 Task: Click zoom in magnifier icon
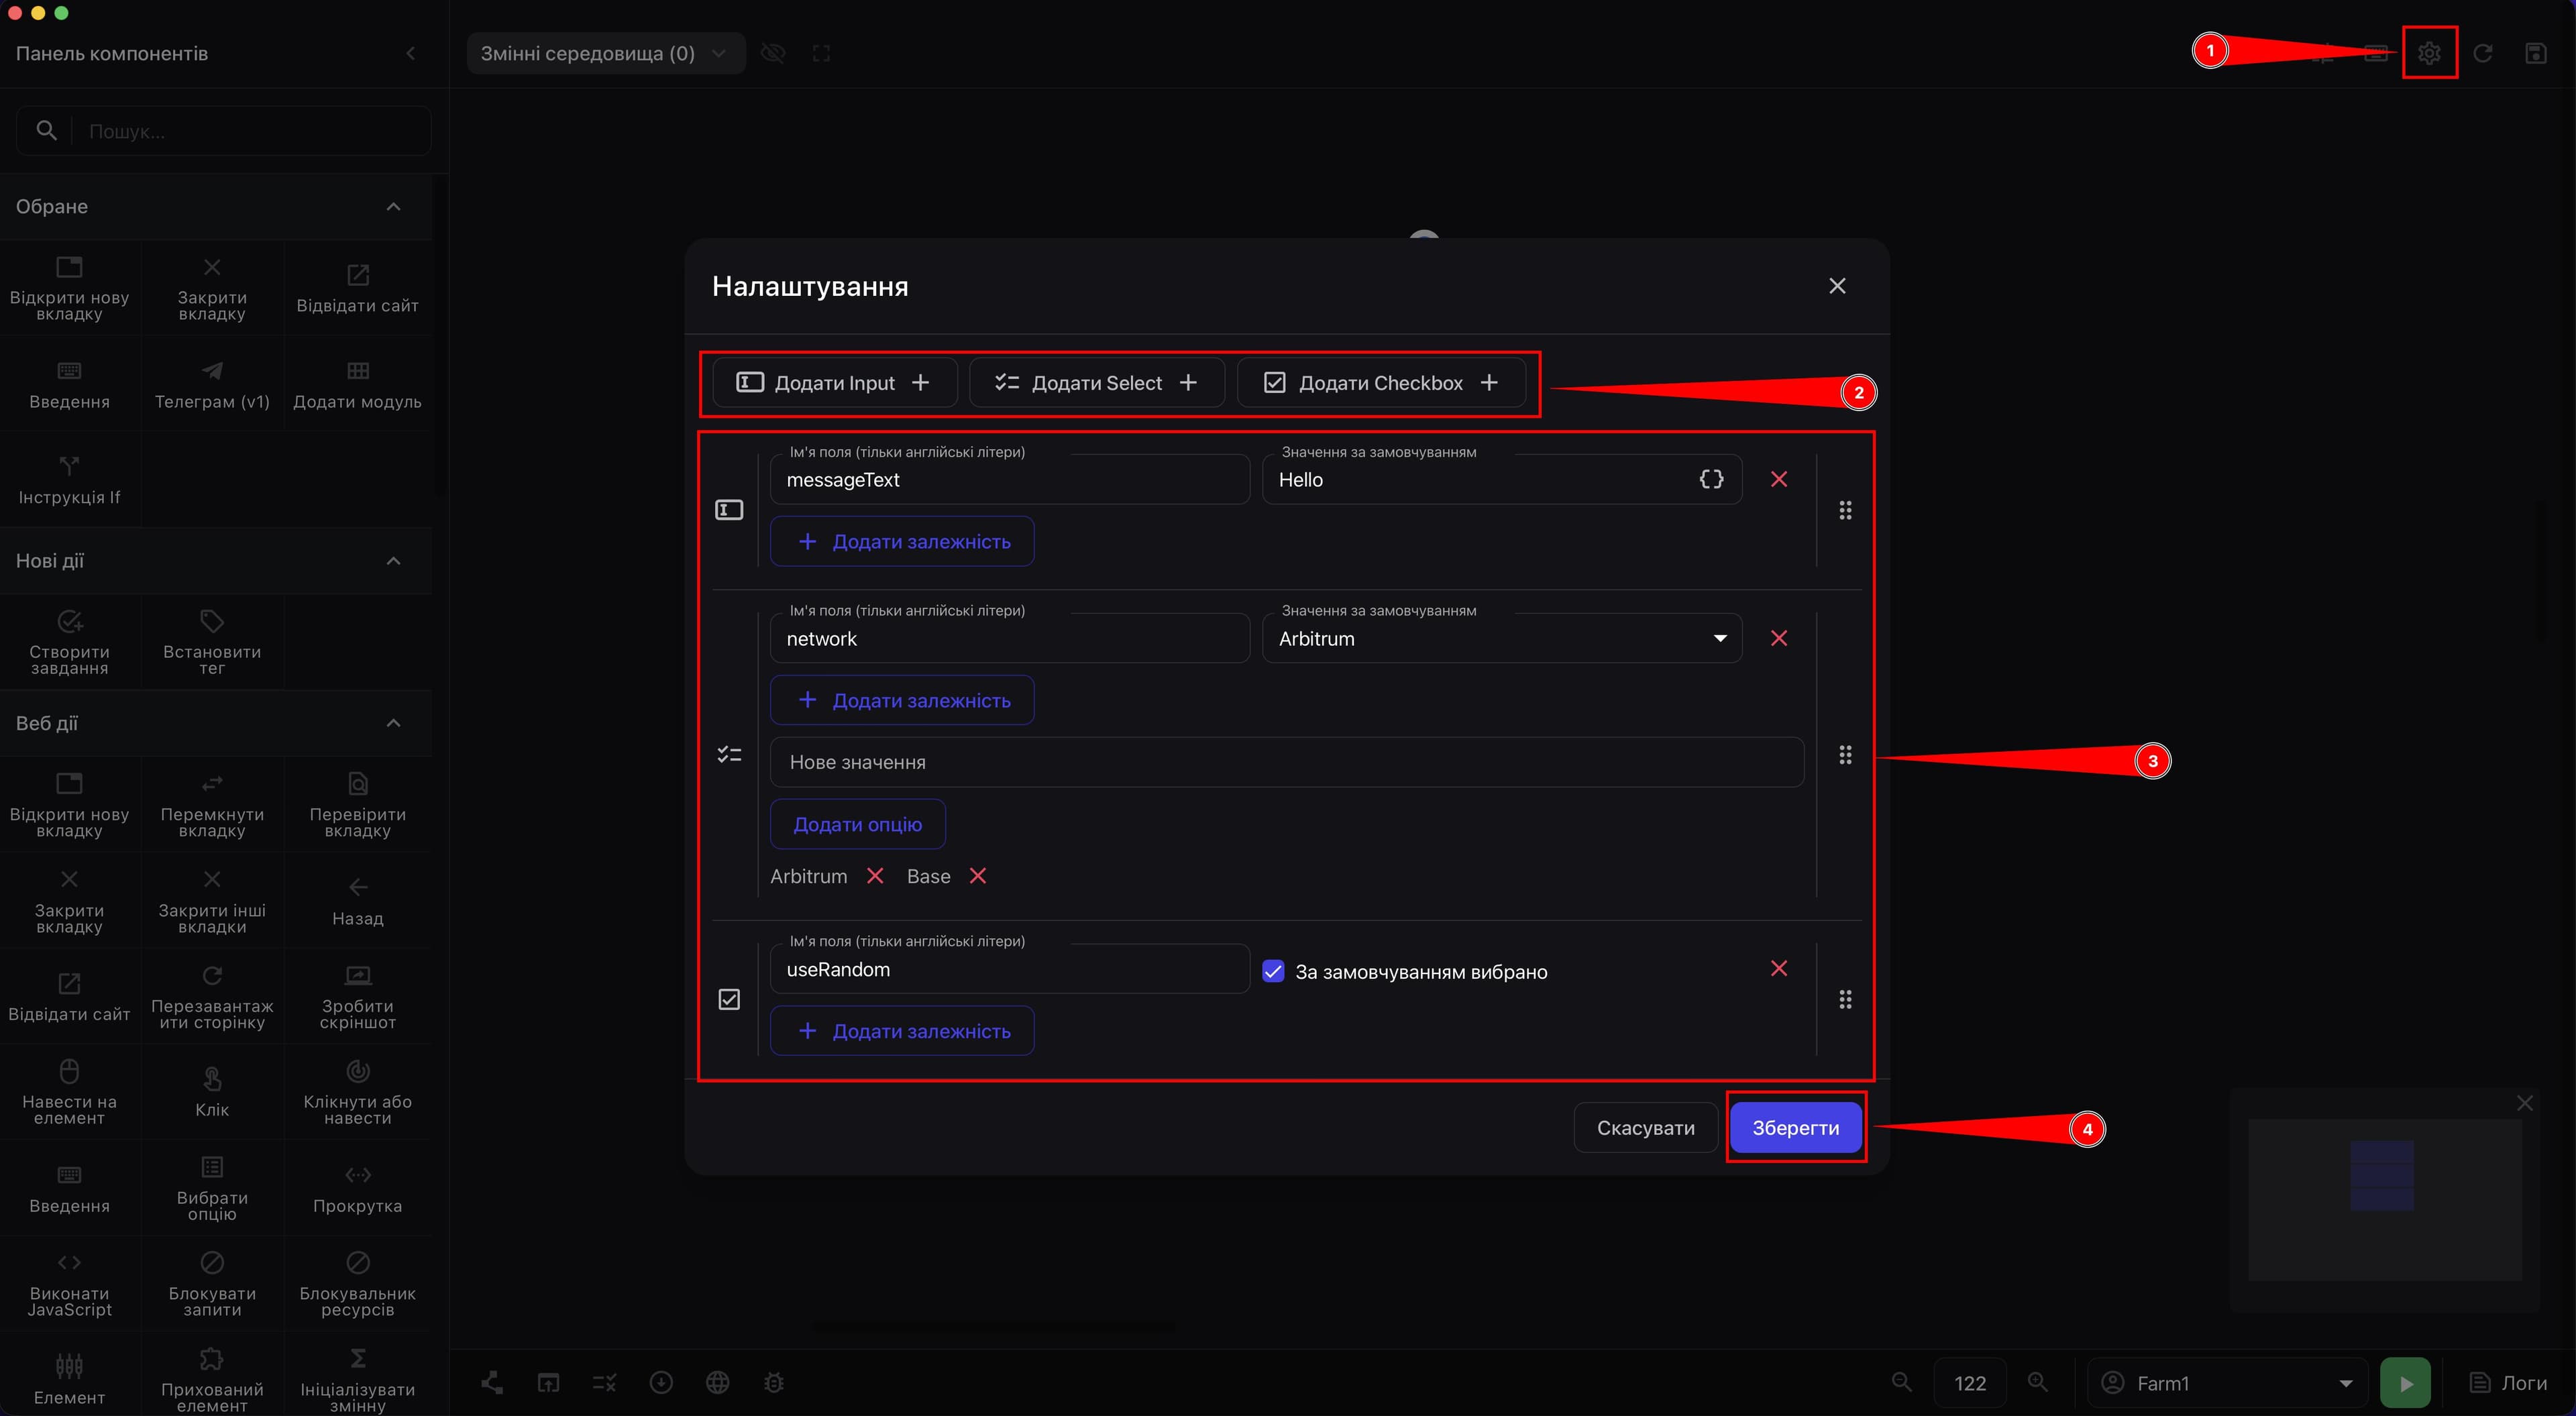coord(2037,1382)
